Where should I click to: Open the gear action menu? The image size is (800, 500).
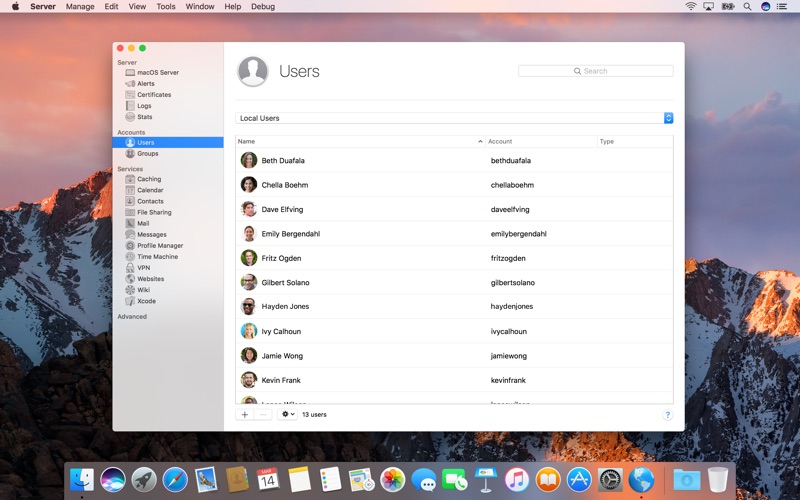(287, 414)
